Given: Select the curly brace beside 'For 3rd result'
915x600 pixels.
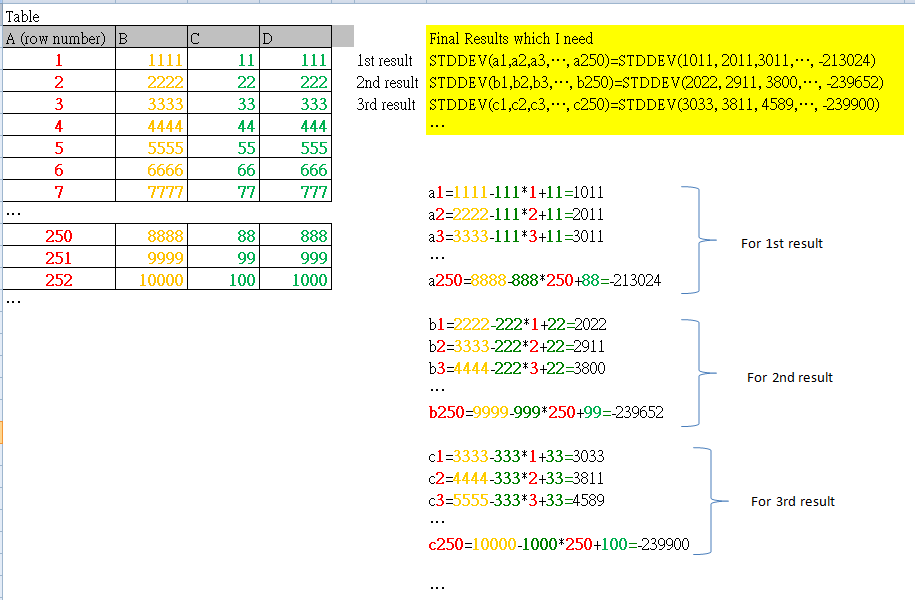Looking at the screenshot, I should tap(706, 500).
